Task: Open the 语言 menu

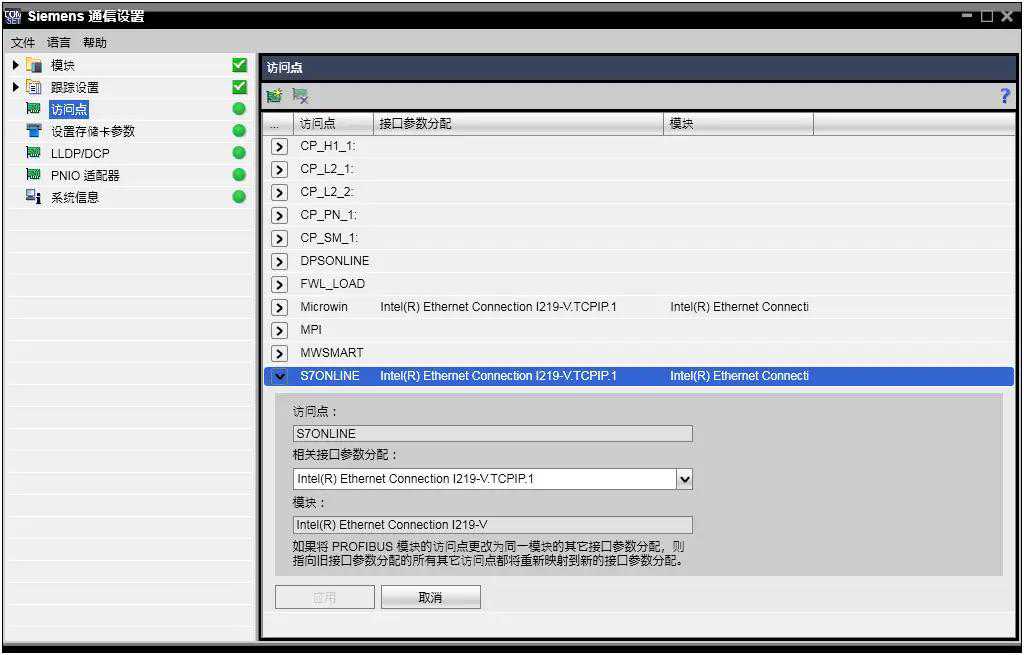Action: pyautogui.click(x=59, y=43)
